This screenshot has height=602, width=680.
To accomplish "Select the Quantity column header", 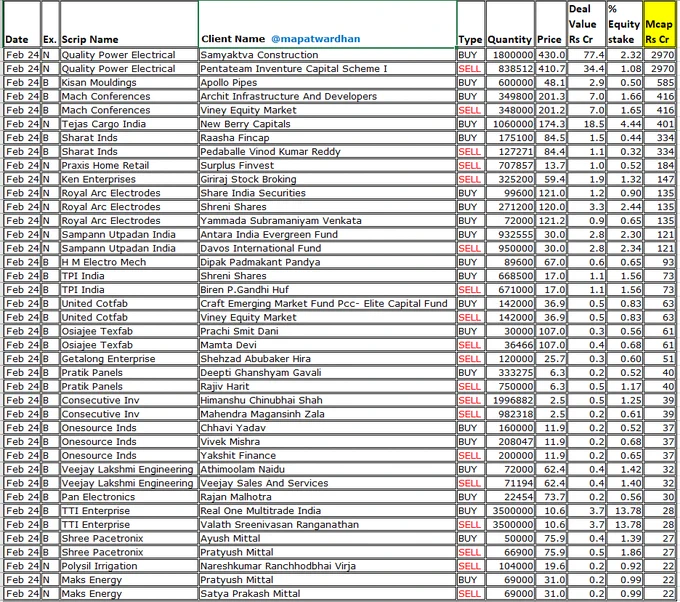I will click(510, 24).
